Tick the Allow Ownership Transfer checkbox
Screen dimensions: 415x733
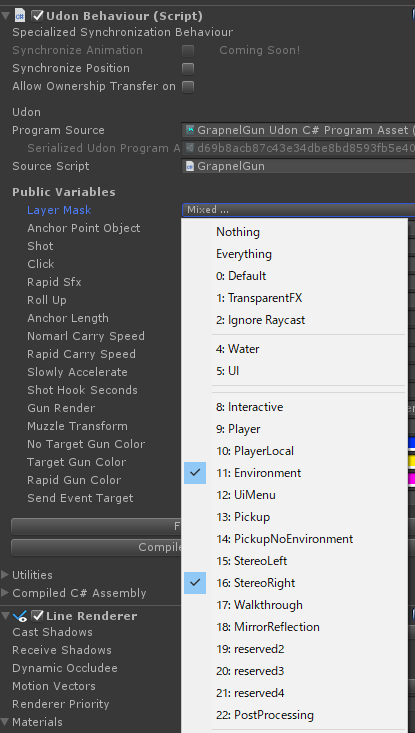pyautogui.click(x=188, y=86)
